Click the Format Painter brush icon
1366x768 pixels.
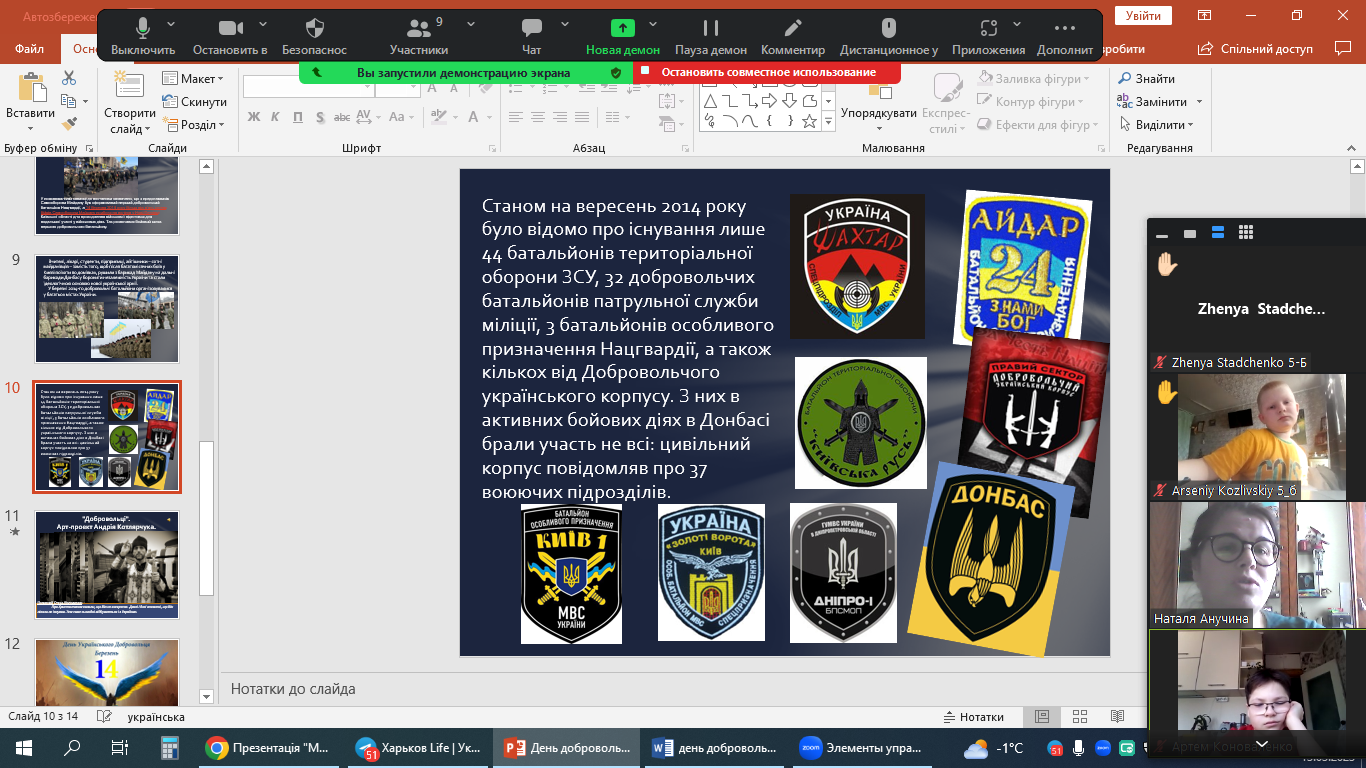69,124
